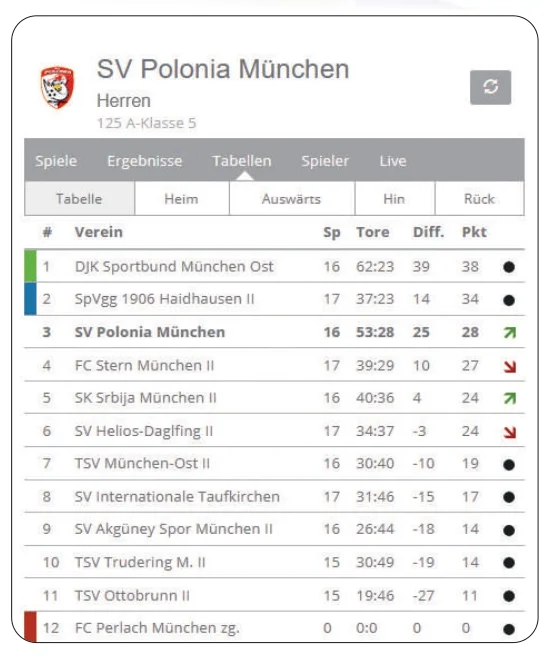544x655 pixels.
Task: Show the Heim table view
Action: click(x=182, y=199)
